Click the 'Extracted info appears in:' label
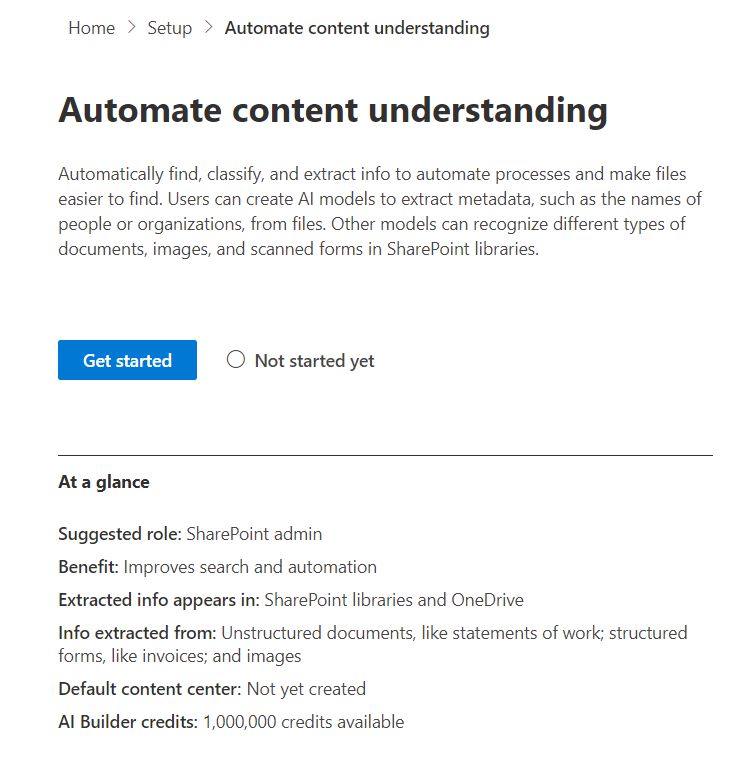Screen dimensions: 735x775 (159, 600)
